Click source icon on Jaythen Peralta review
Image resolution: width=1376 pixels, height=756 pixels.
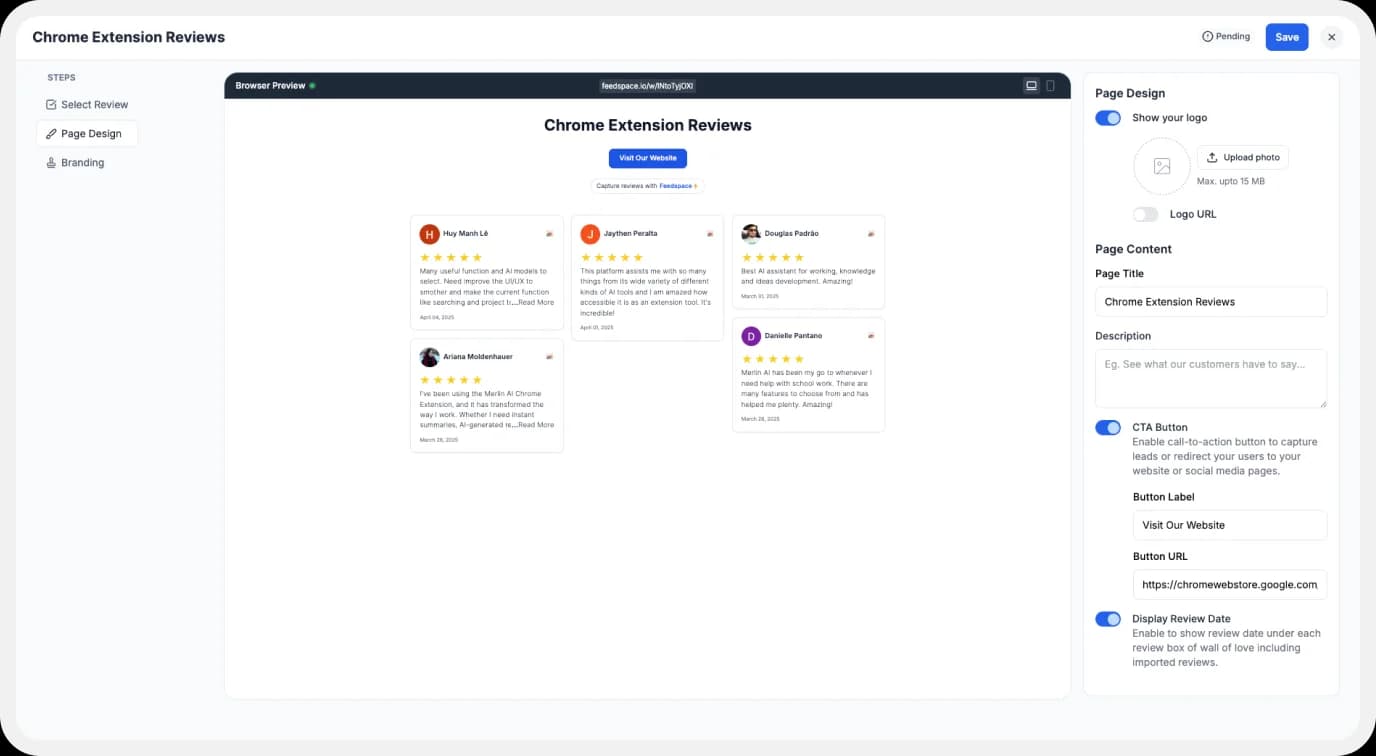tap(710, 234)
